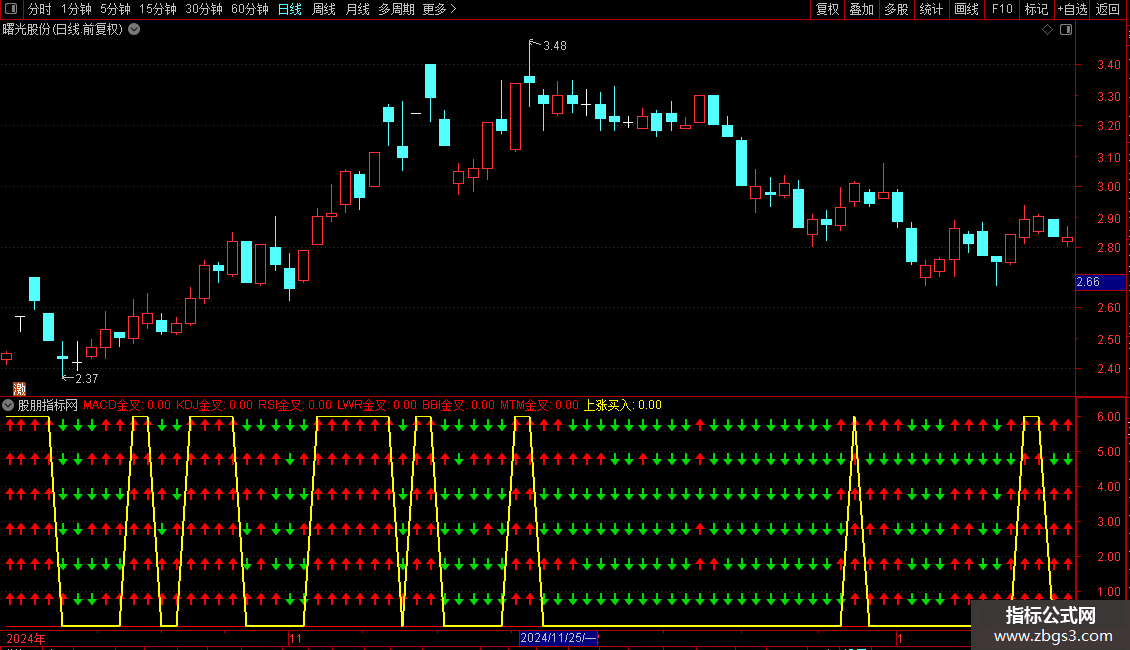Open the 画线 drawing tools
The height and width of the screenshot is (650, 1130).
coord(966,9)
